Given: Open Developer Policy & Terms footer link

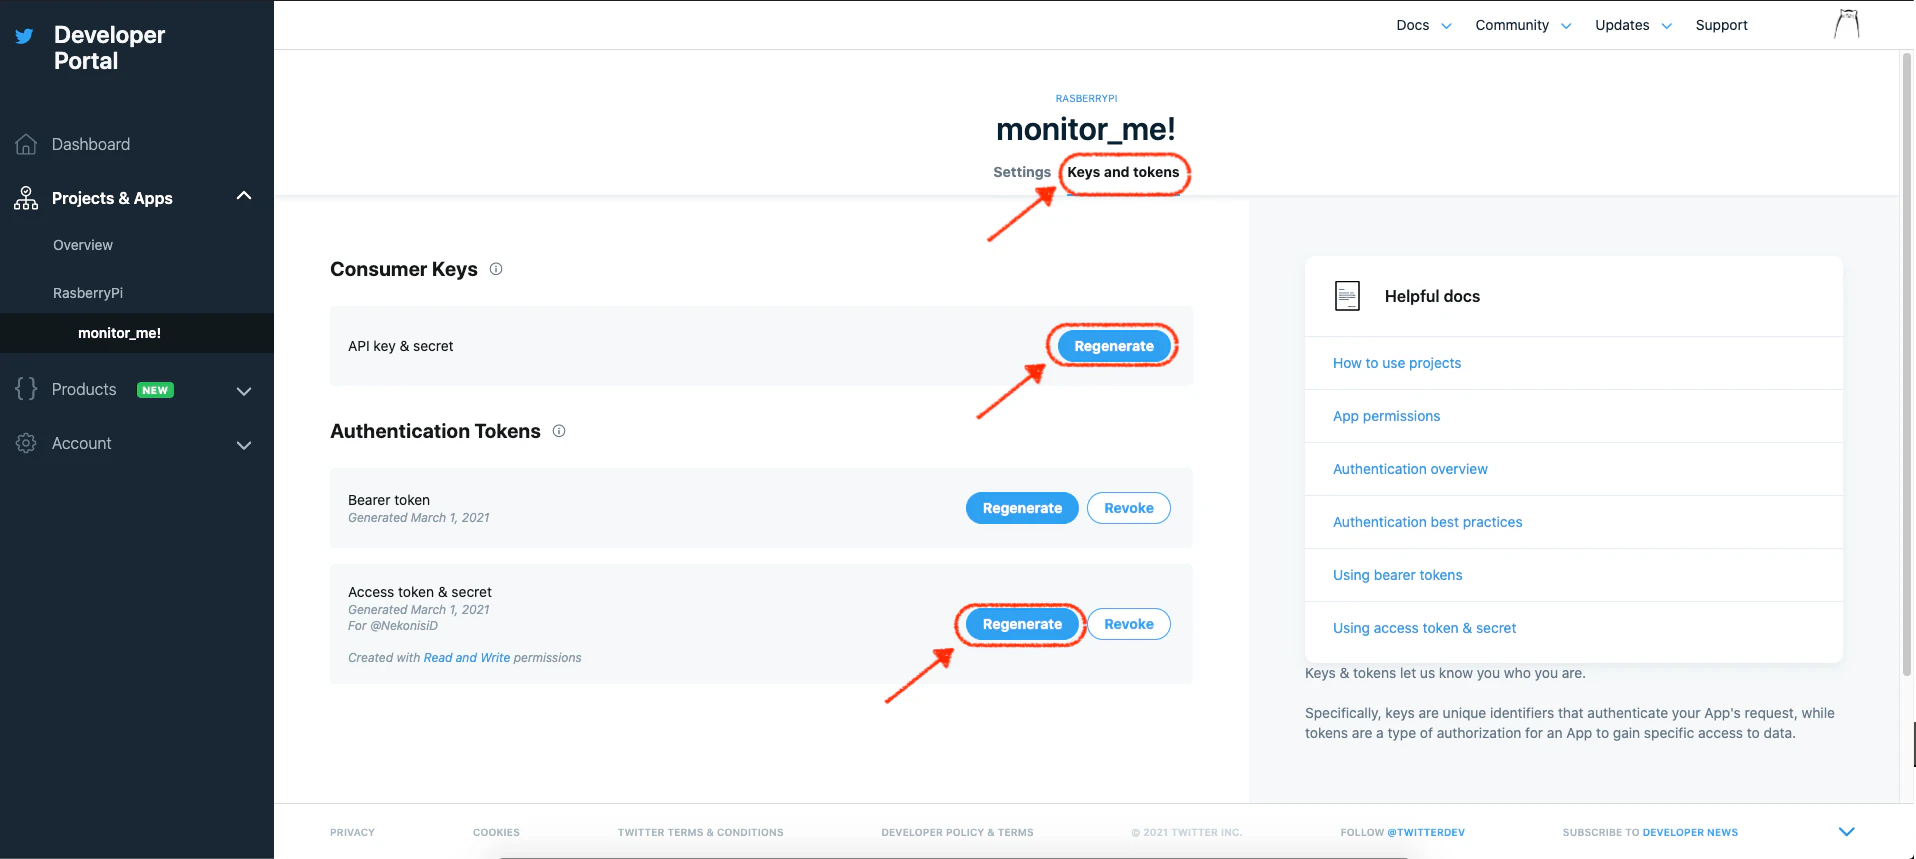Looking at the screenshot, I should coord(957,832).
